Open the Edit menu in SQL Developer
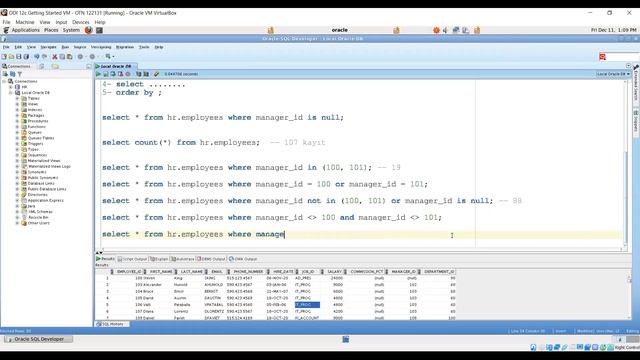This screenshot has width=640, height=360. (18, 47)
